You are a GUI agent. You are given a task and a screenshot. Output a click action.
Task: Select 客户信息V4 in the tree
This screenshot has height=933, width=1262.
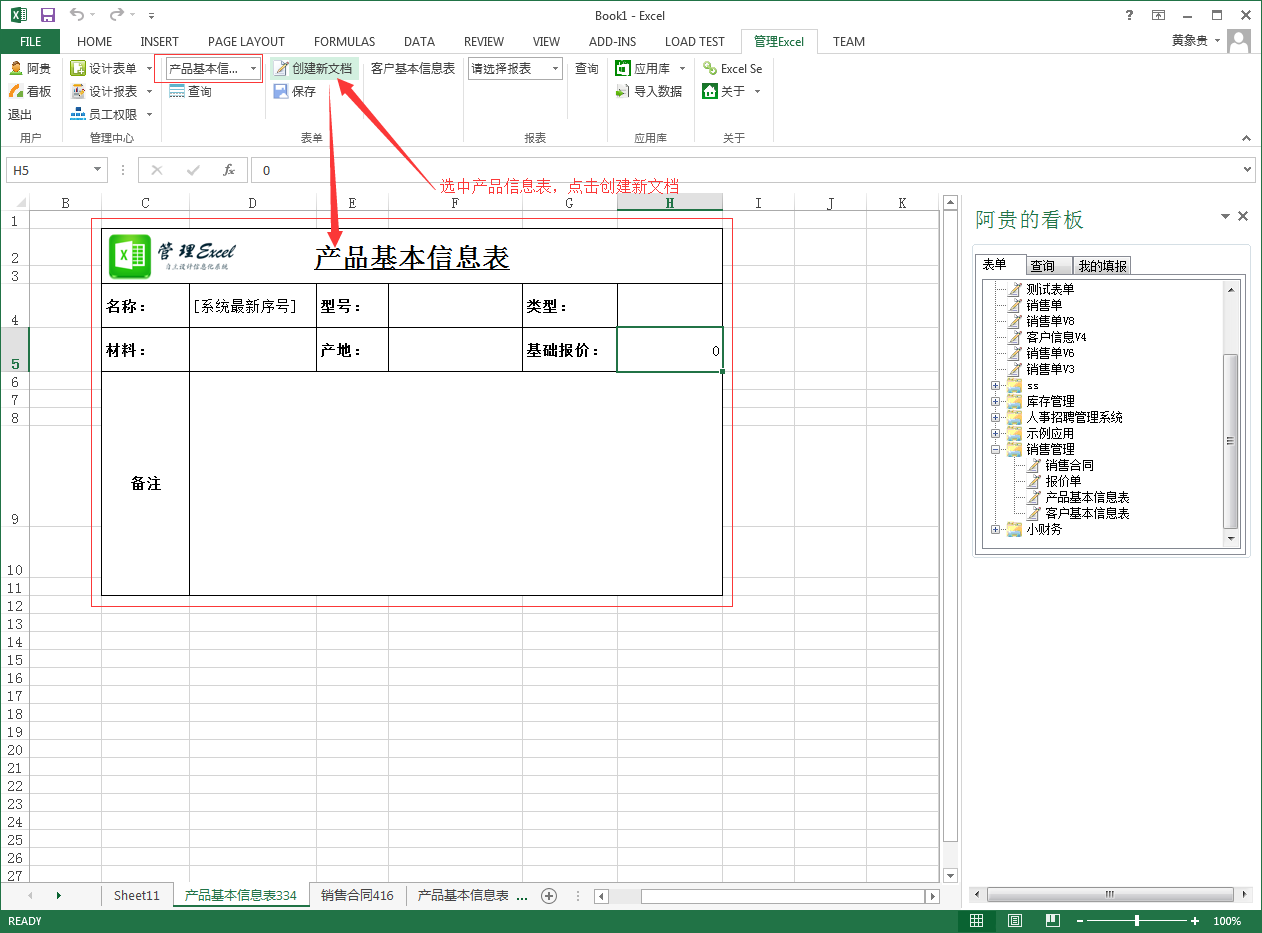point(1056,337)
